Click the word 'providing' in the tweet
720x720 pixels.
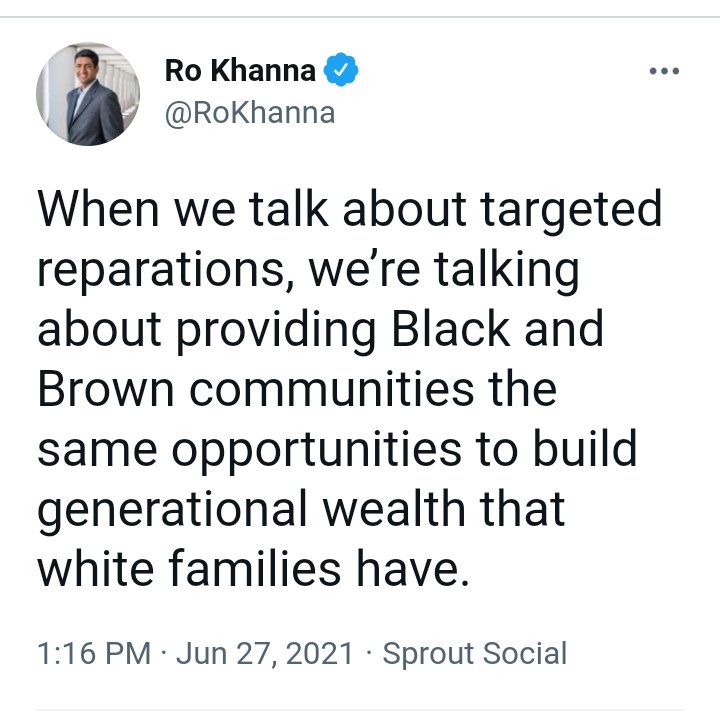276,331
